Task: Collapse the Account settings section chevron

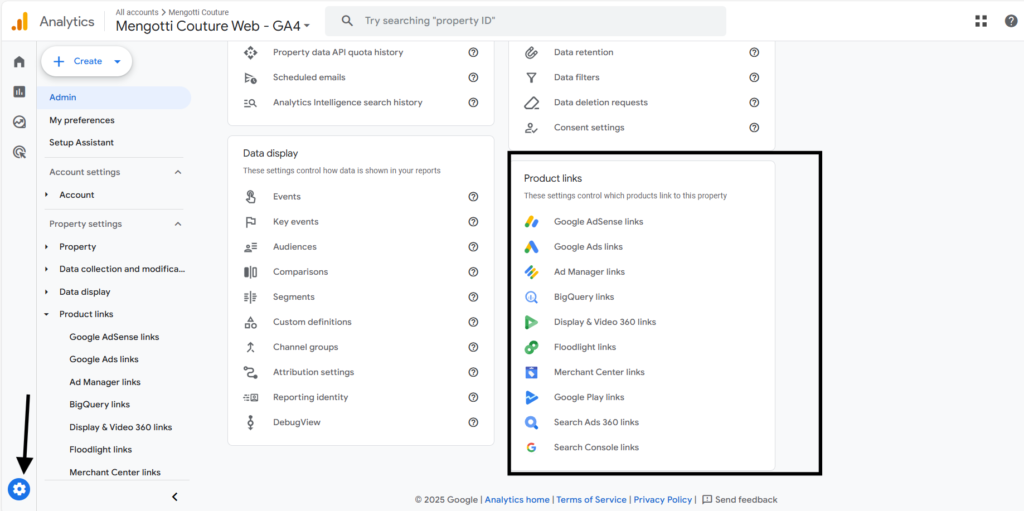Action: (178, 172)
